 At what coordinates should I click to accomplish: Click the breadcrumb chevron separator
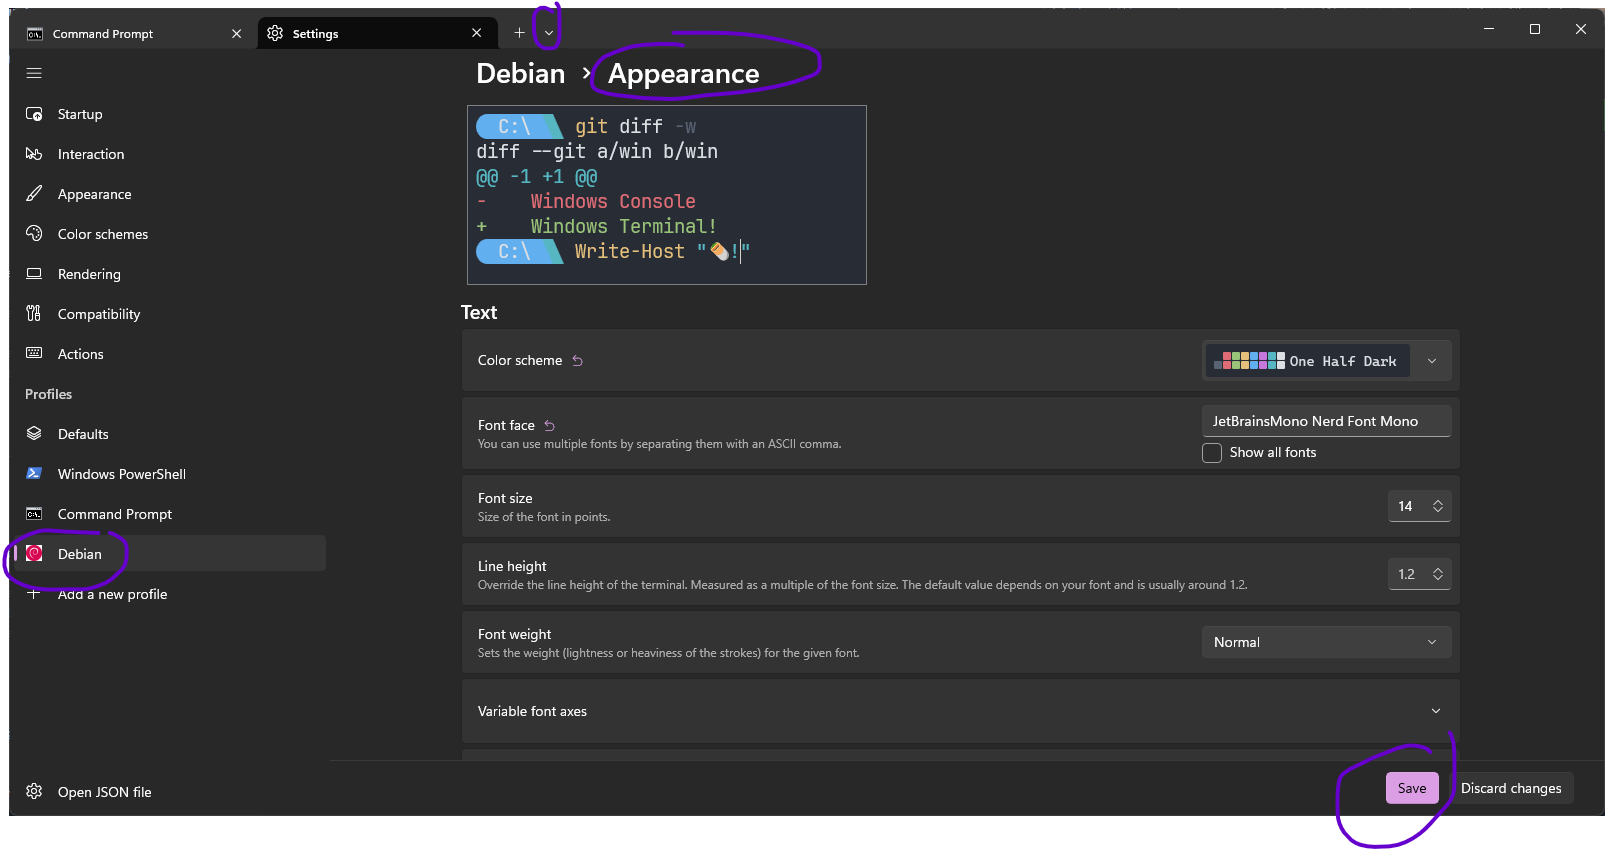(x=587, y=74)
